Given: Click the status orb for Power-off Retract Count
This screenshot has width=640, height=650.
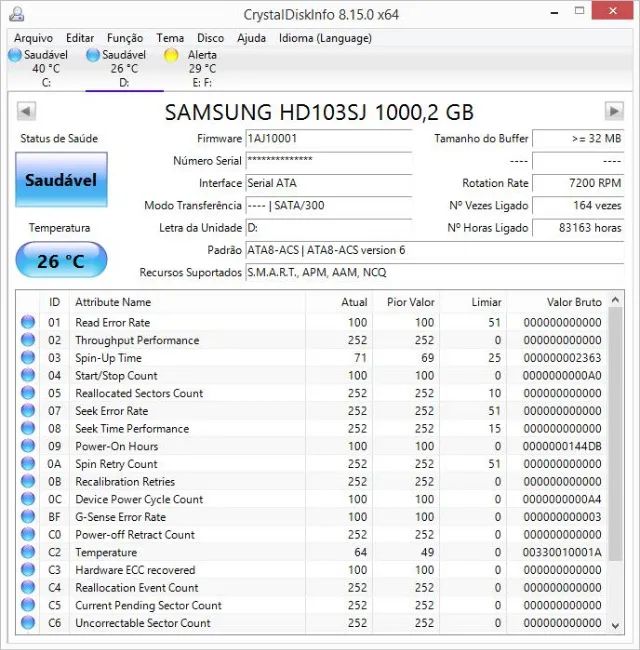Looking at the screenshot, I should pos(28,534).
